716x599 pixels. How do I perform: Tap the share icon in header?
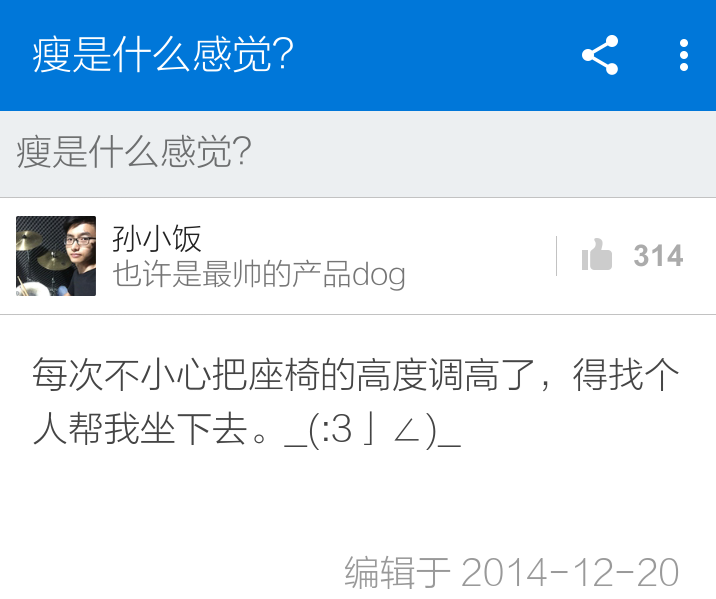[600, 55]
